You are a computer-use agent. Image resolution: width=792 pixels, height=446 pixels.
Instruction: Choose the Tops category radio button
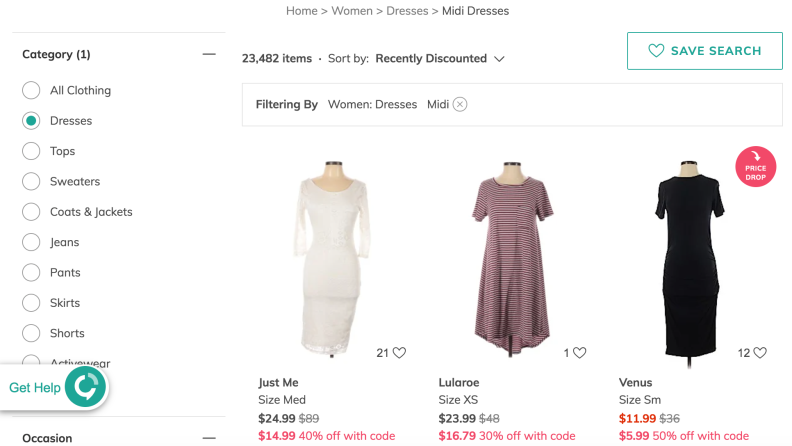coord(31,151)
